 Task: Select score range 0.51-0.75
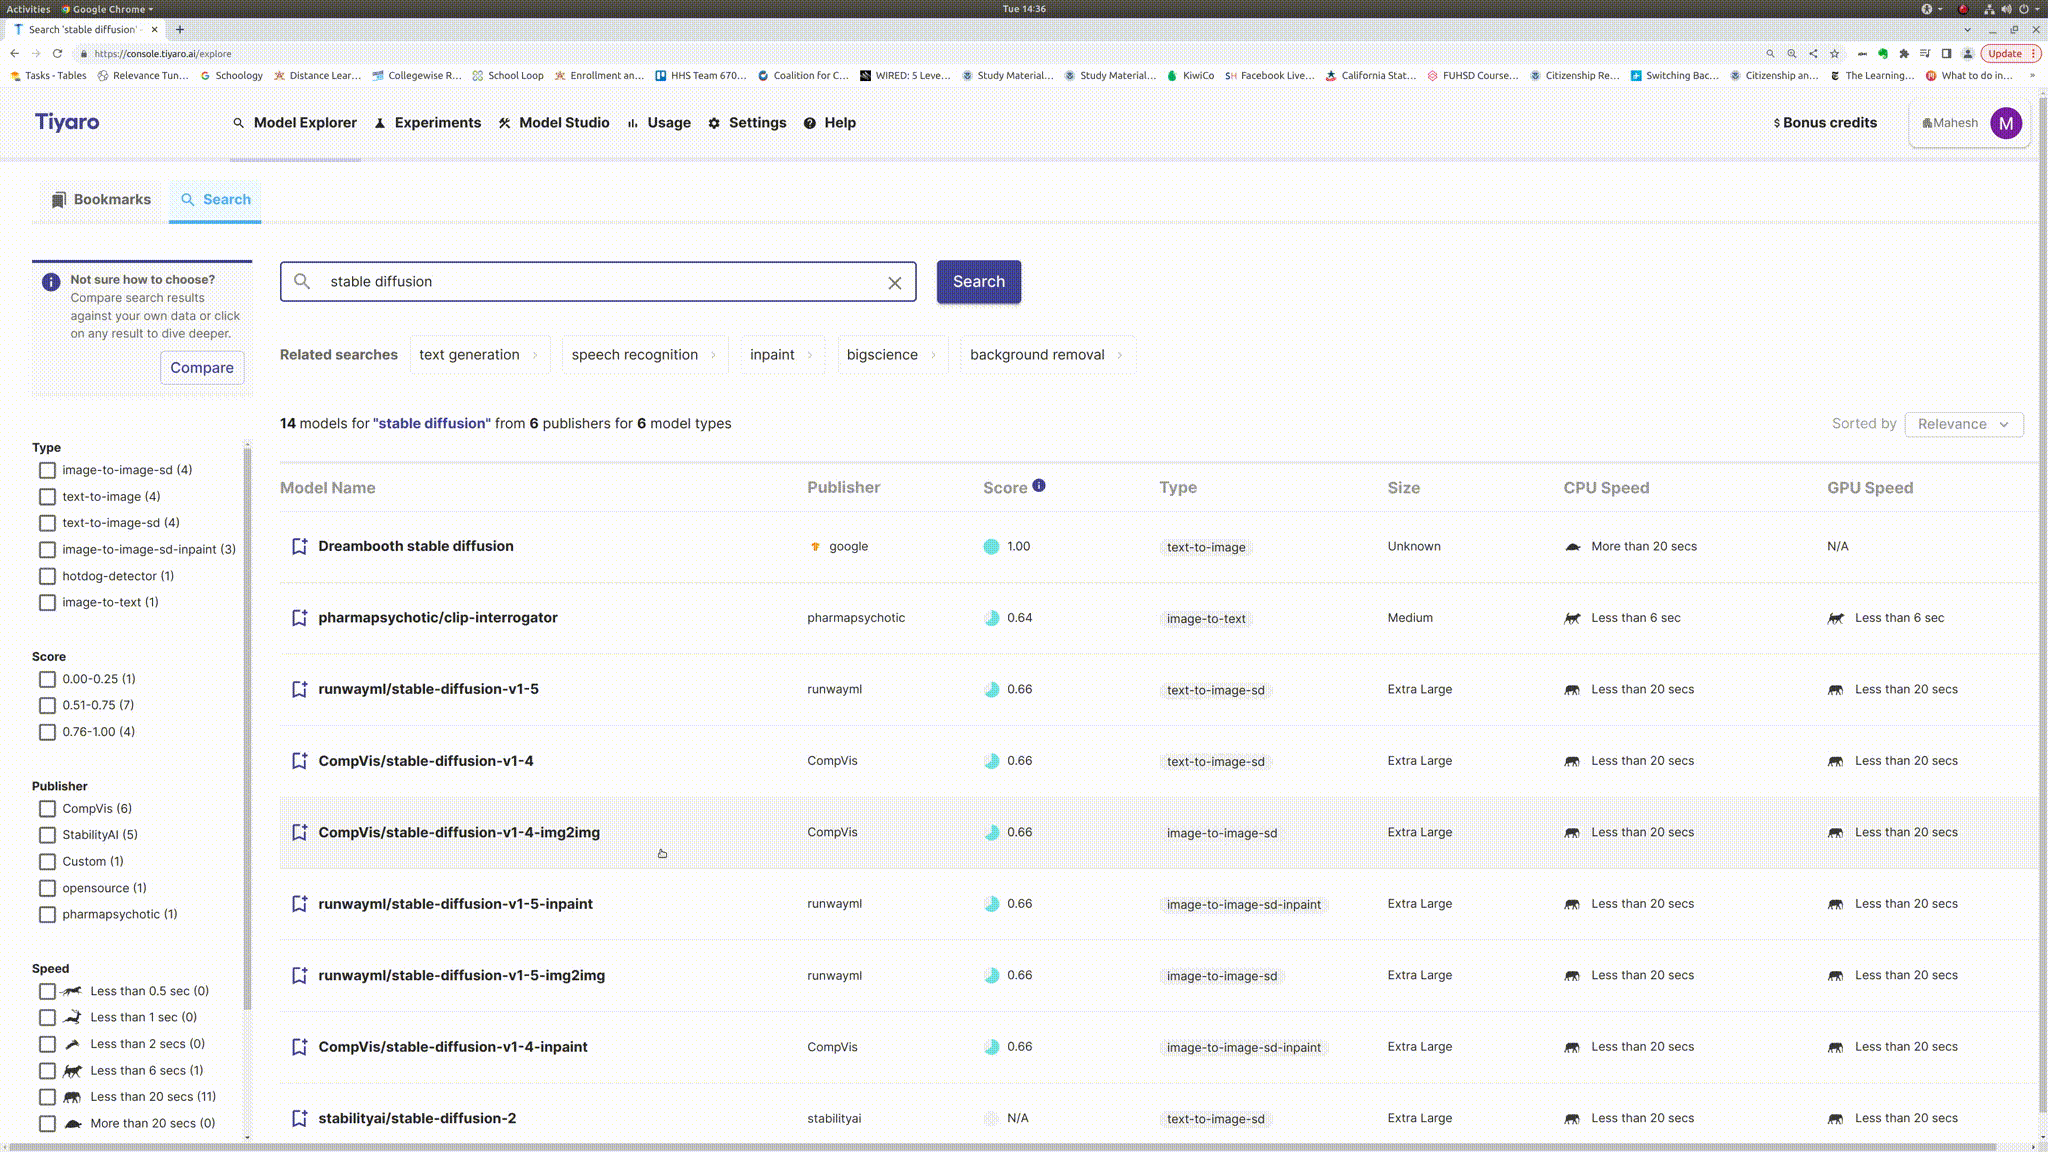click(x=47, y=705)
